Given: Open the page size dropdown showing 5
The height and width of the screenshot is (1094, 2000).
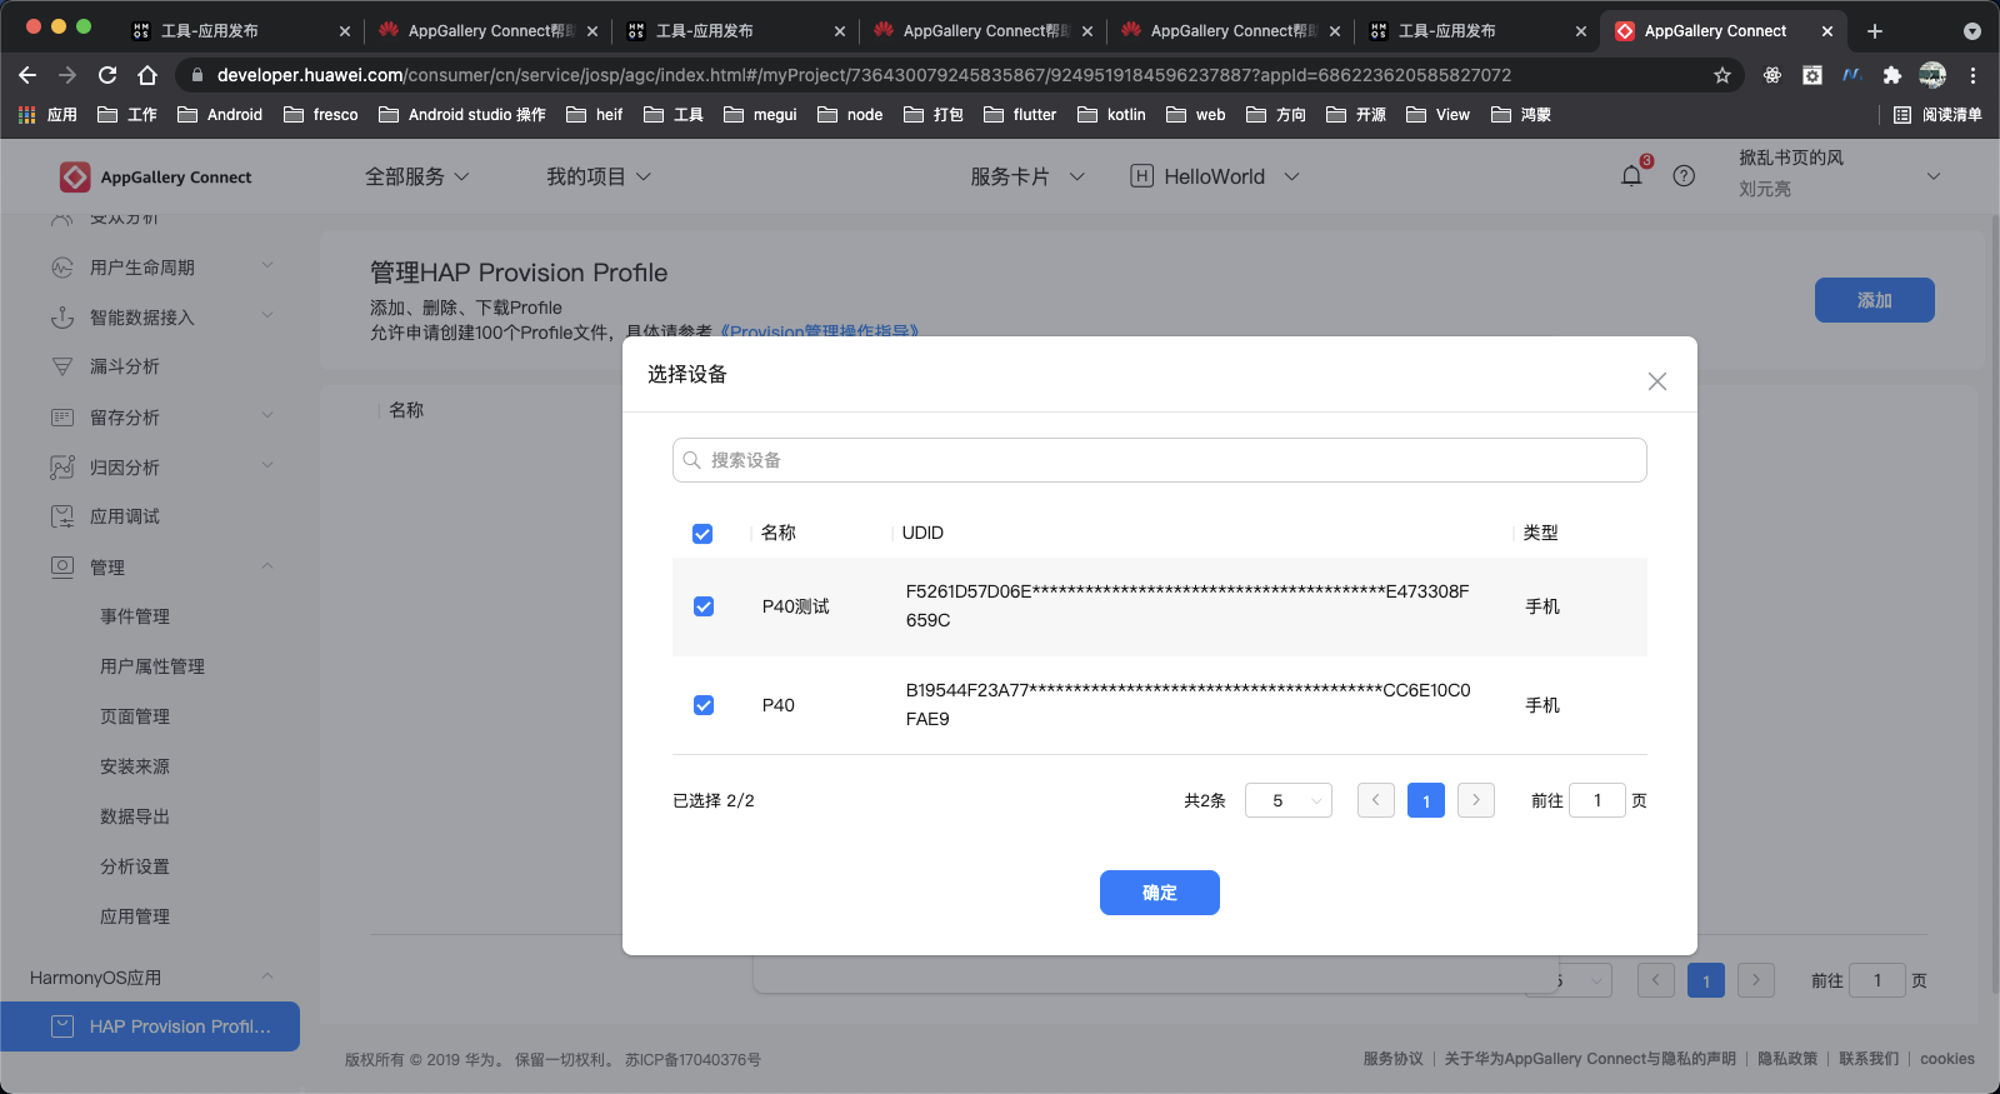Looking at the screenshot, I should point(1288,800).
